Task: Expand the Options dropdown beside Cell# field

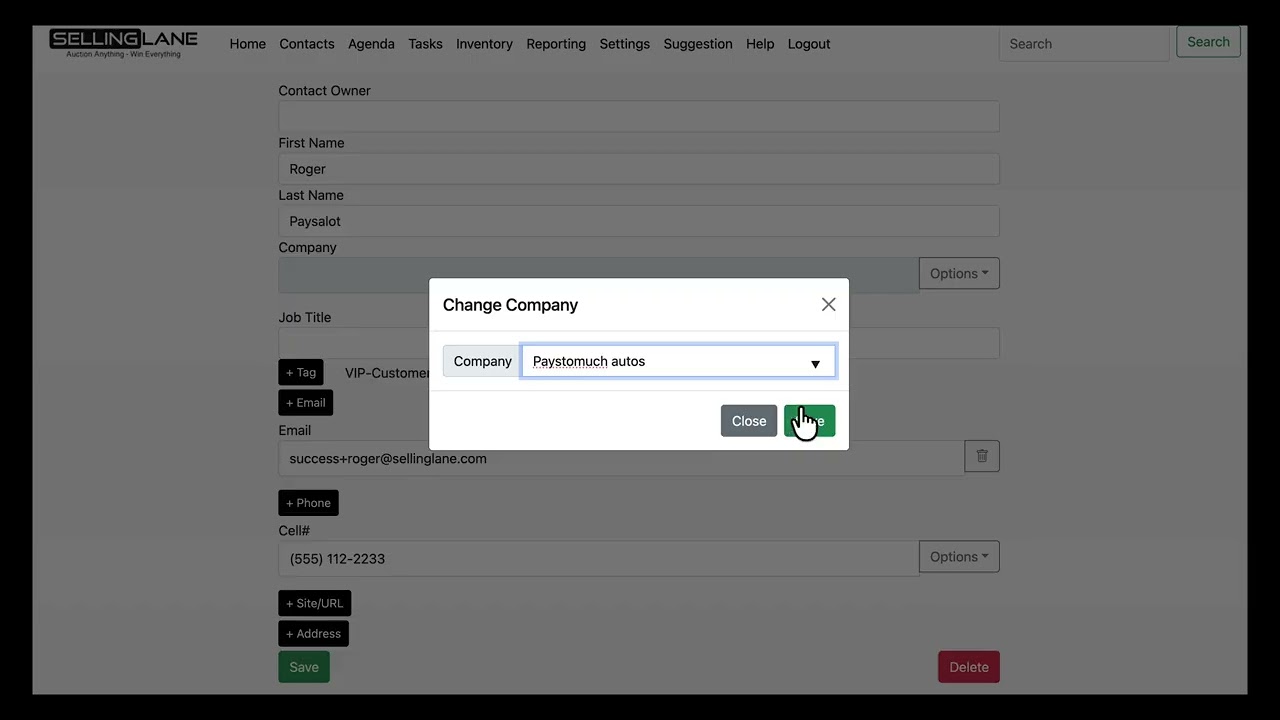Action: point(959,557)
